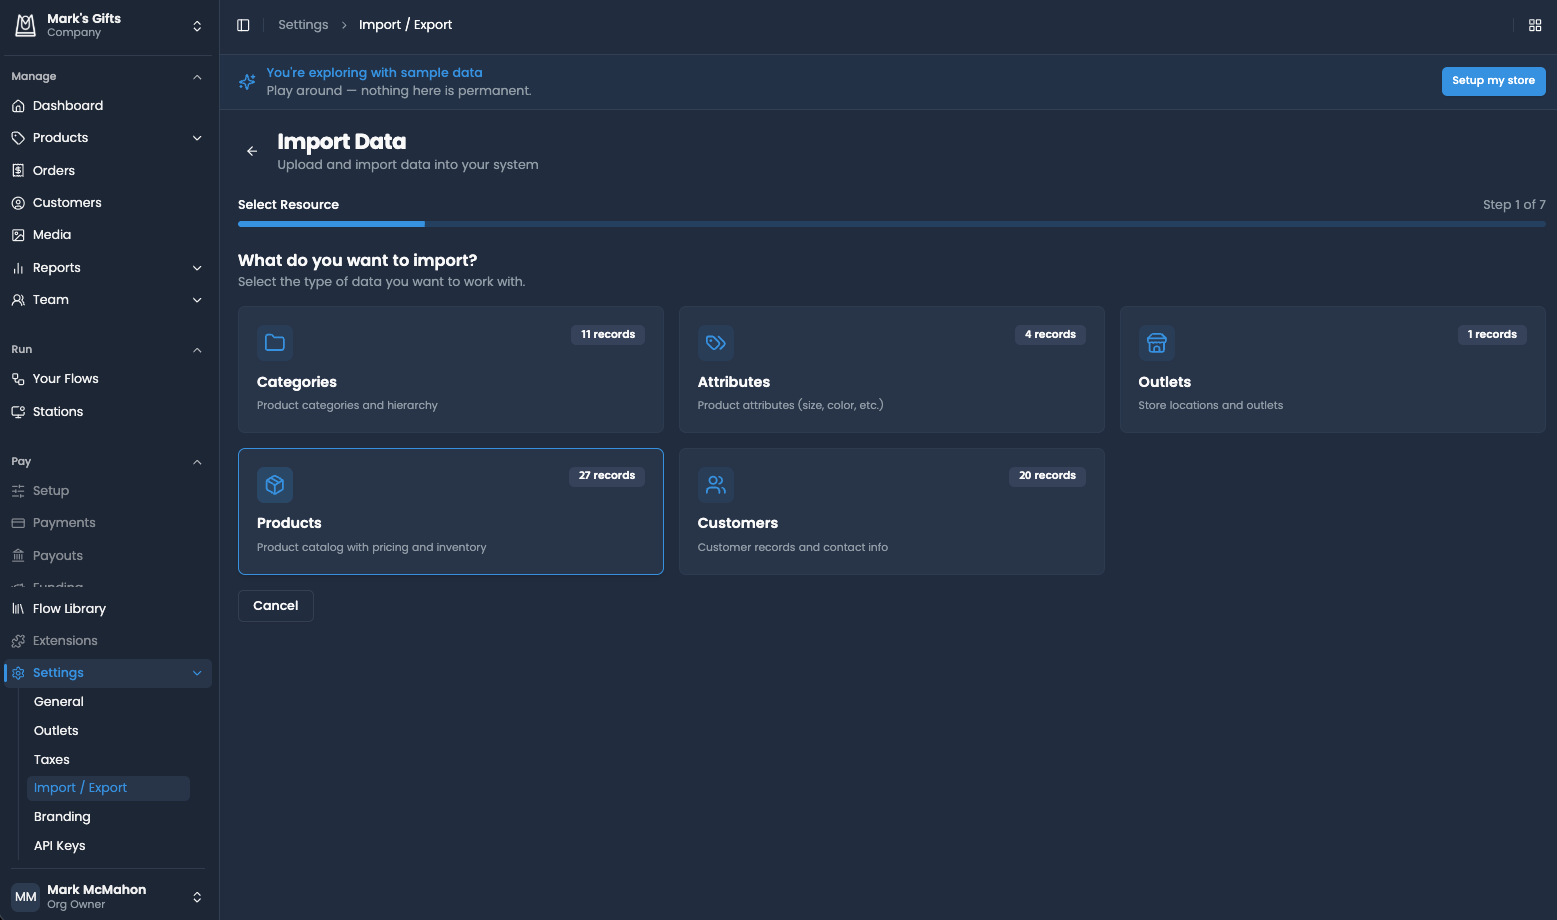The width and height of the screenshot is (1557, 920).
Task: Click the Stations monitor icon
Action: tap(18, 412)
